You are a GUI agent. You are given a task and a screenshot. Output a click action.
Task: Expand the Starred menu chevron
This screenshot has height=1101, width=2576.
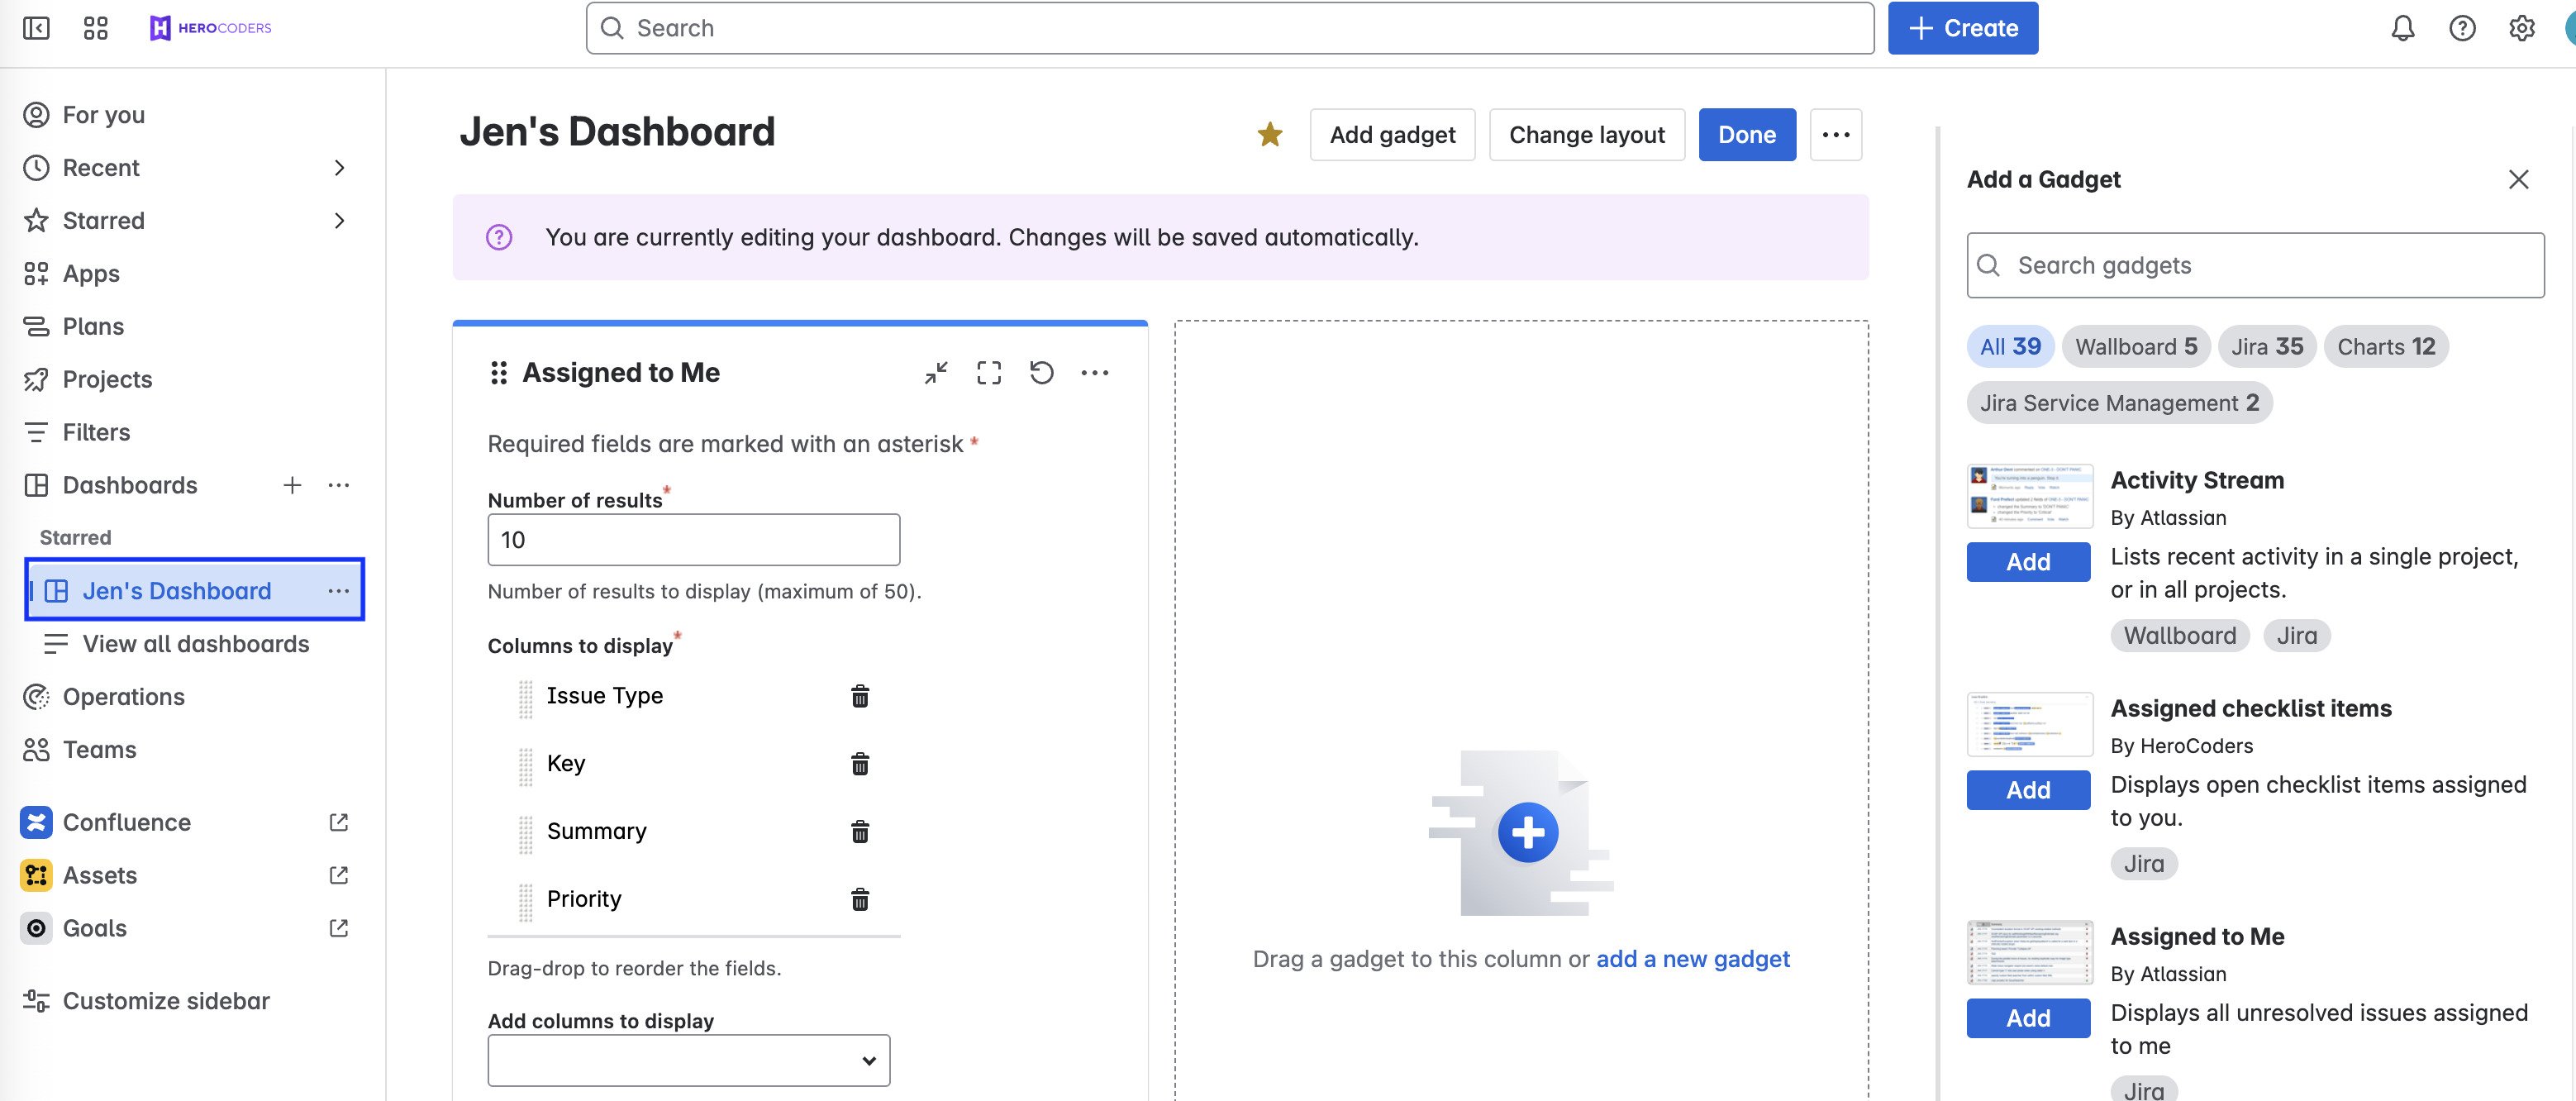coord(339,221)
